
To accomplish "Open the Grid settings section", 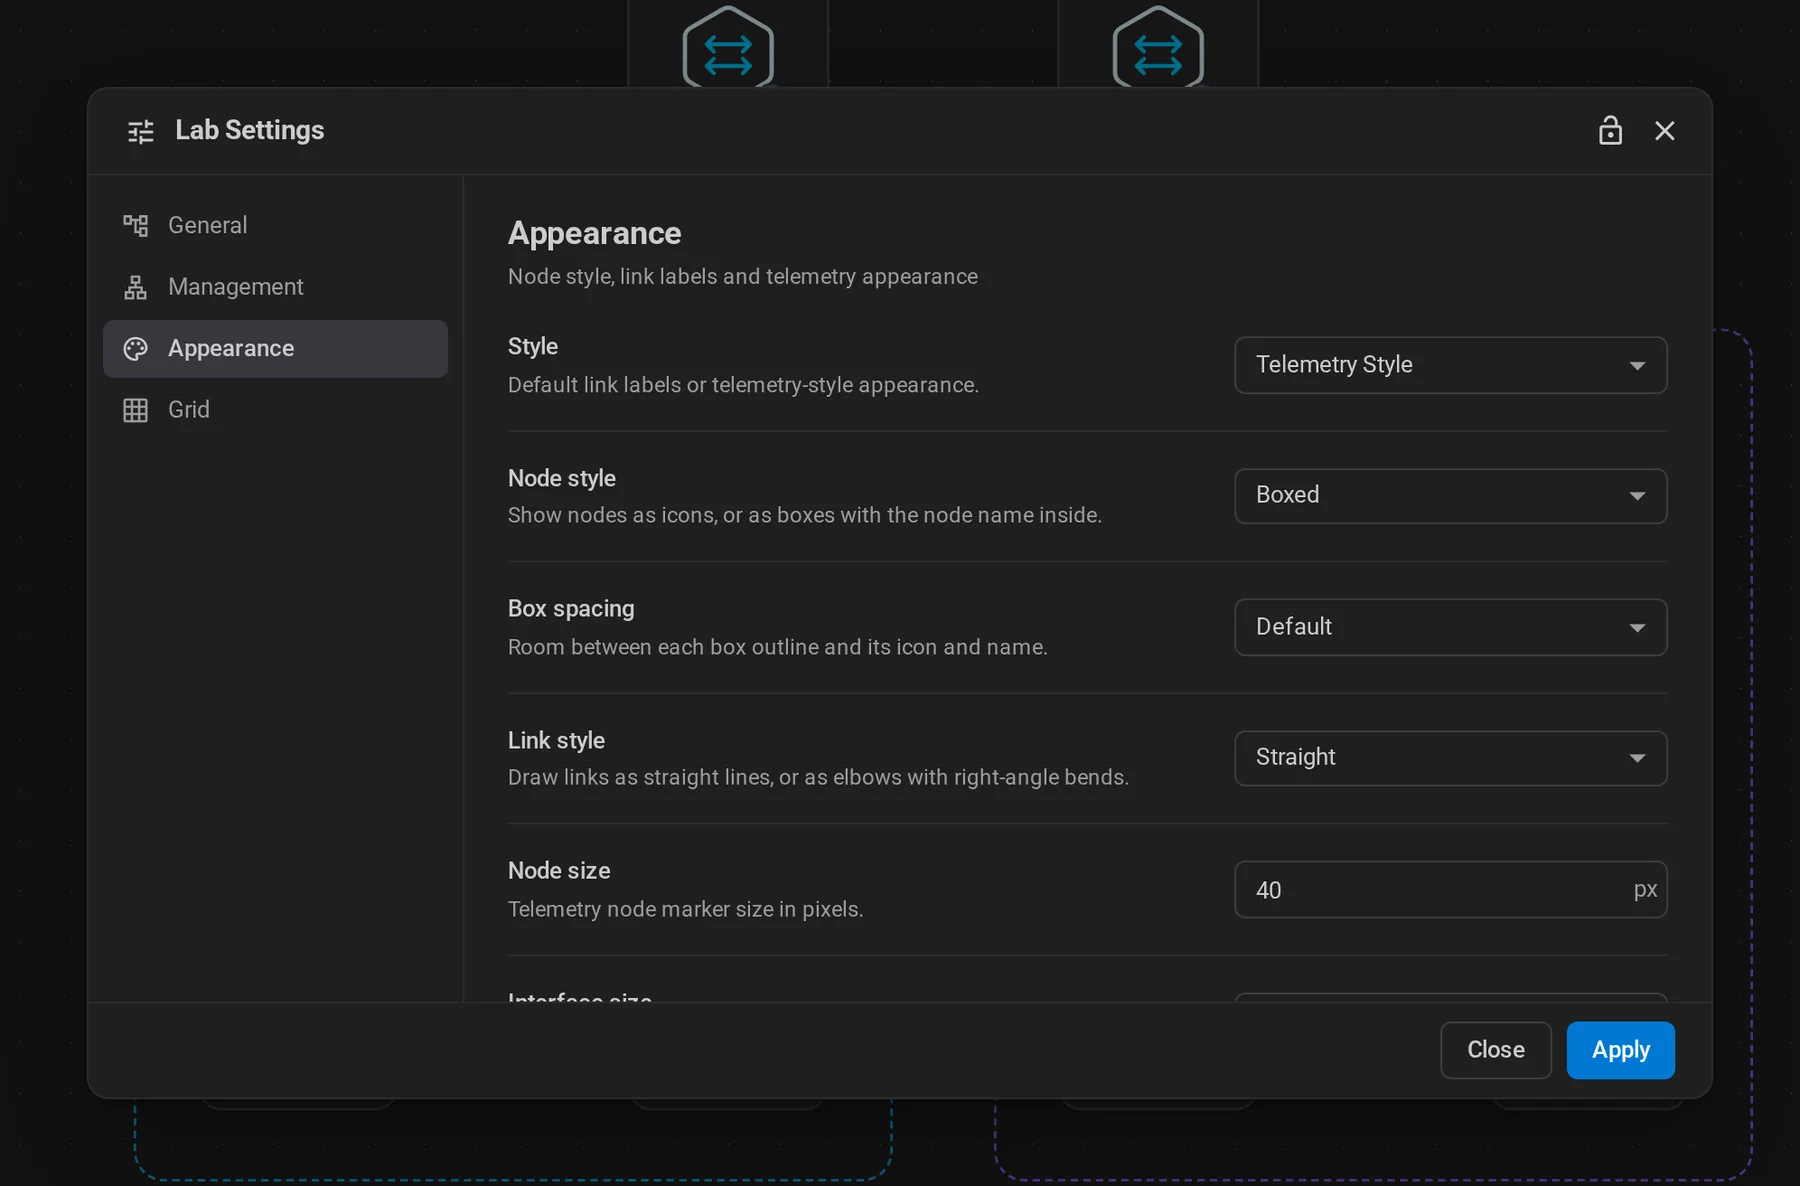I will click(x=275, y=410).
